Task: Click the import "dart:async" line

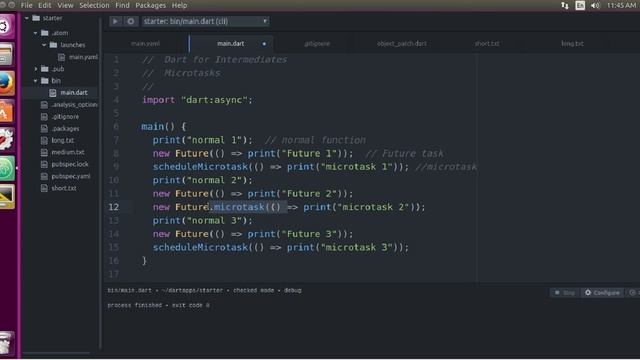Action: [x=197, y=100]
